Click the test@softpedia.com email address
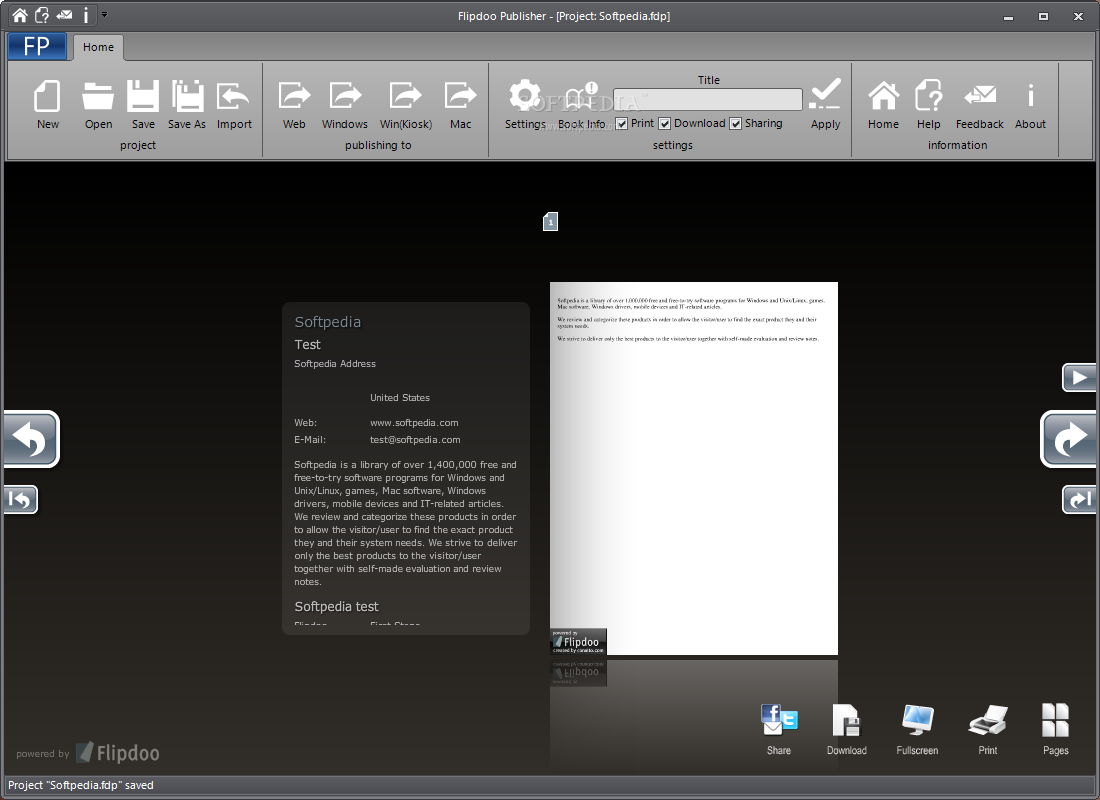This screenshot has height=800, width=1100. click(x=415, y=439)
